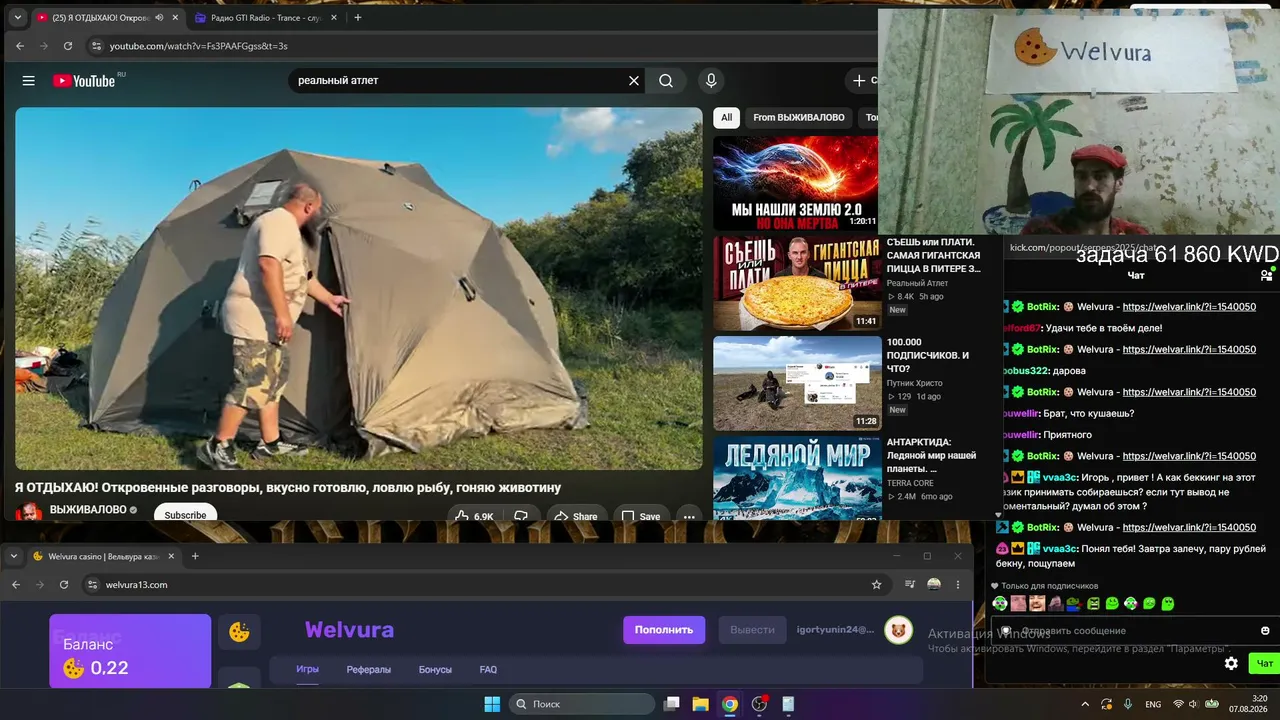Image resolution: width=1280 pixels, height=720 pixels.
Task: Reload the YouTube page
Action: pos(68,46)
